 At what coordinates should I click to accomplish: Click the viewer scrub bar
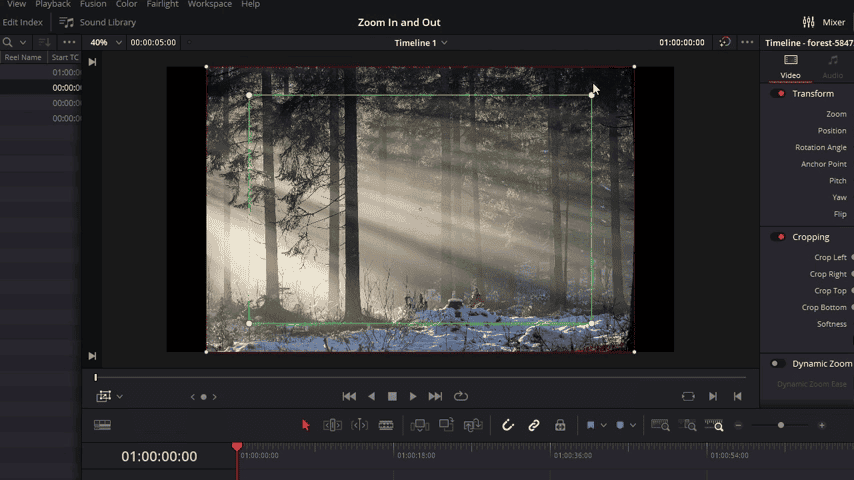420,377
